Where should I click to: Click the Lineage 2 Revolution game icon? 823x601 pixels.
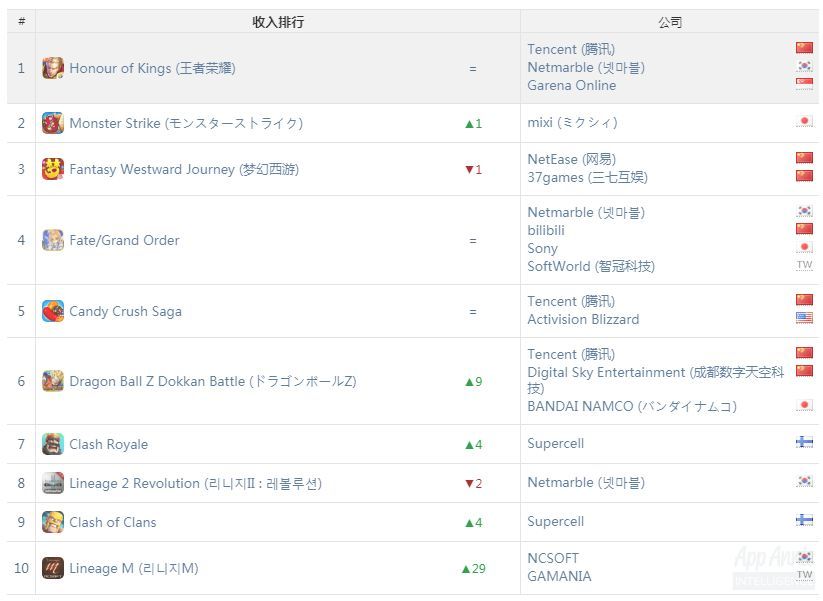(x=53, y=483)
